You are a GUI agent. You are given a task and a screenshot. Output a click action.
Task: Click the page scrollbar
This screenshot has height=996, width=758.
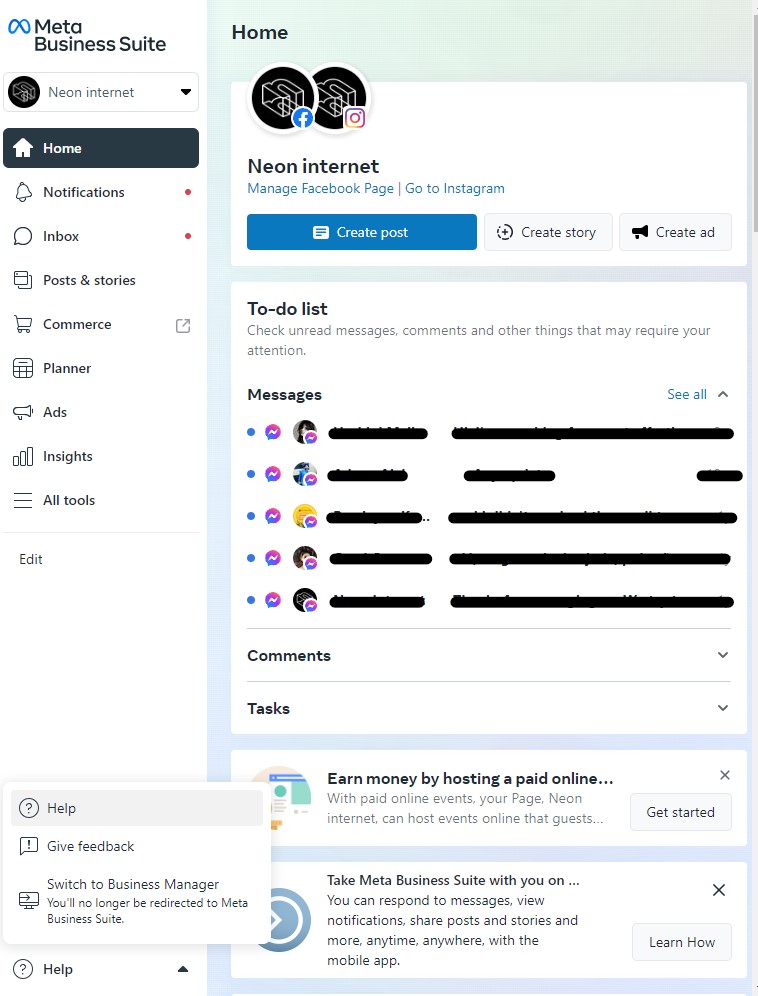[x=755, y=123]
